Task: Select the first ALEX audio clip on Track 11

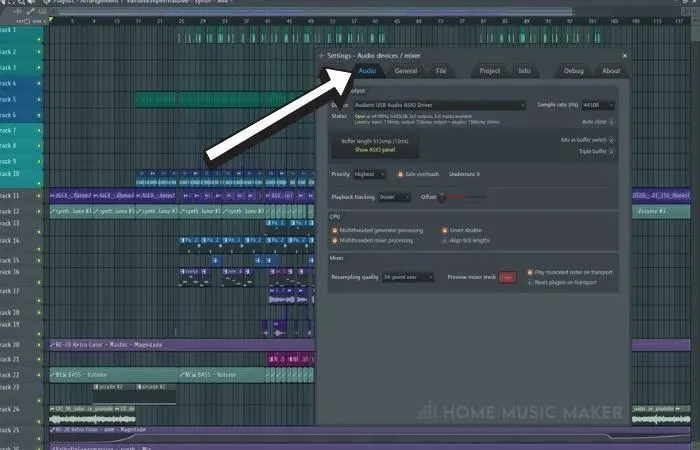Action: pos(71,196)
